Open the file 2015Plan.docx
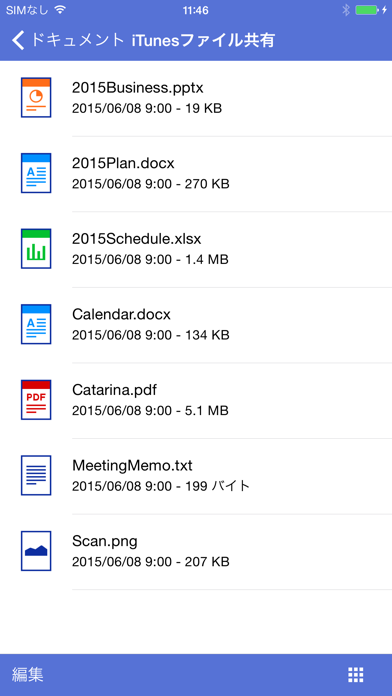This screenshot has width=392, height=696. click(196, 174)
